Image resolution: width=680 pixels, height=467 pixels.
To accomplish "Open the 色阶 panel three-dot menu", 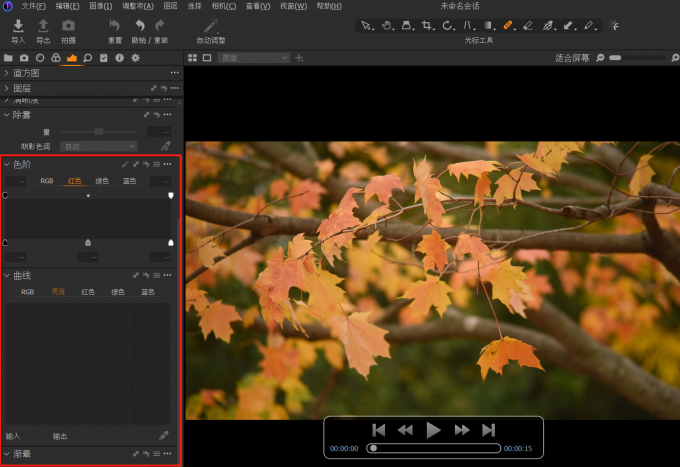I will (167, 164).
